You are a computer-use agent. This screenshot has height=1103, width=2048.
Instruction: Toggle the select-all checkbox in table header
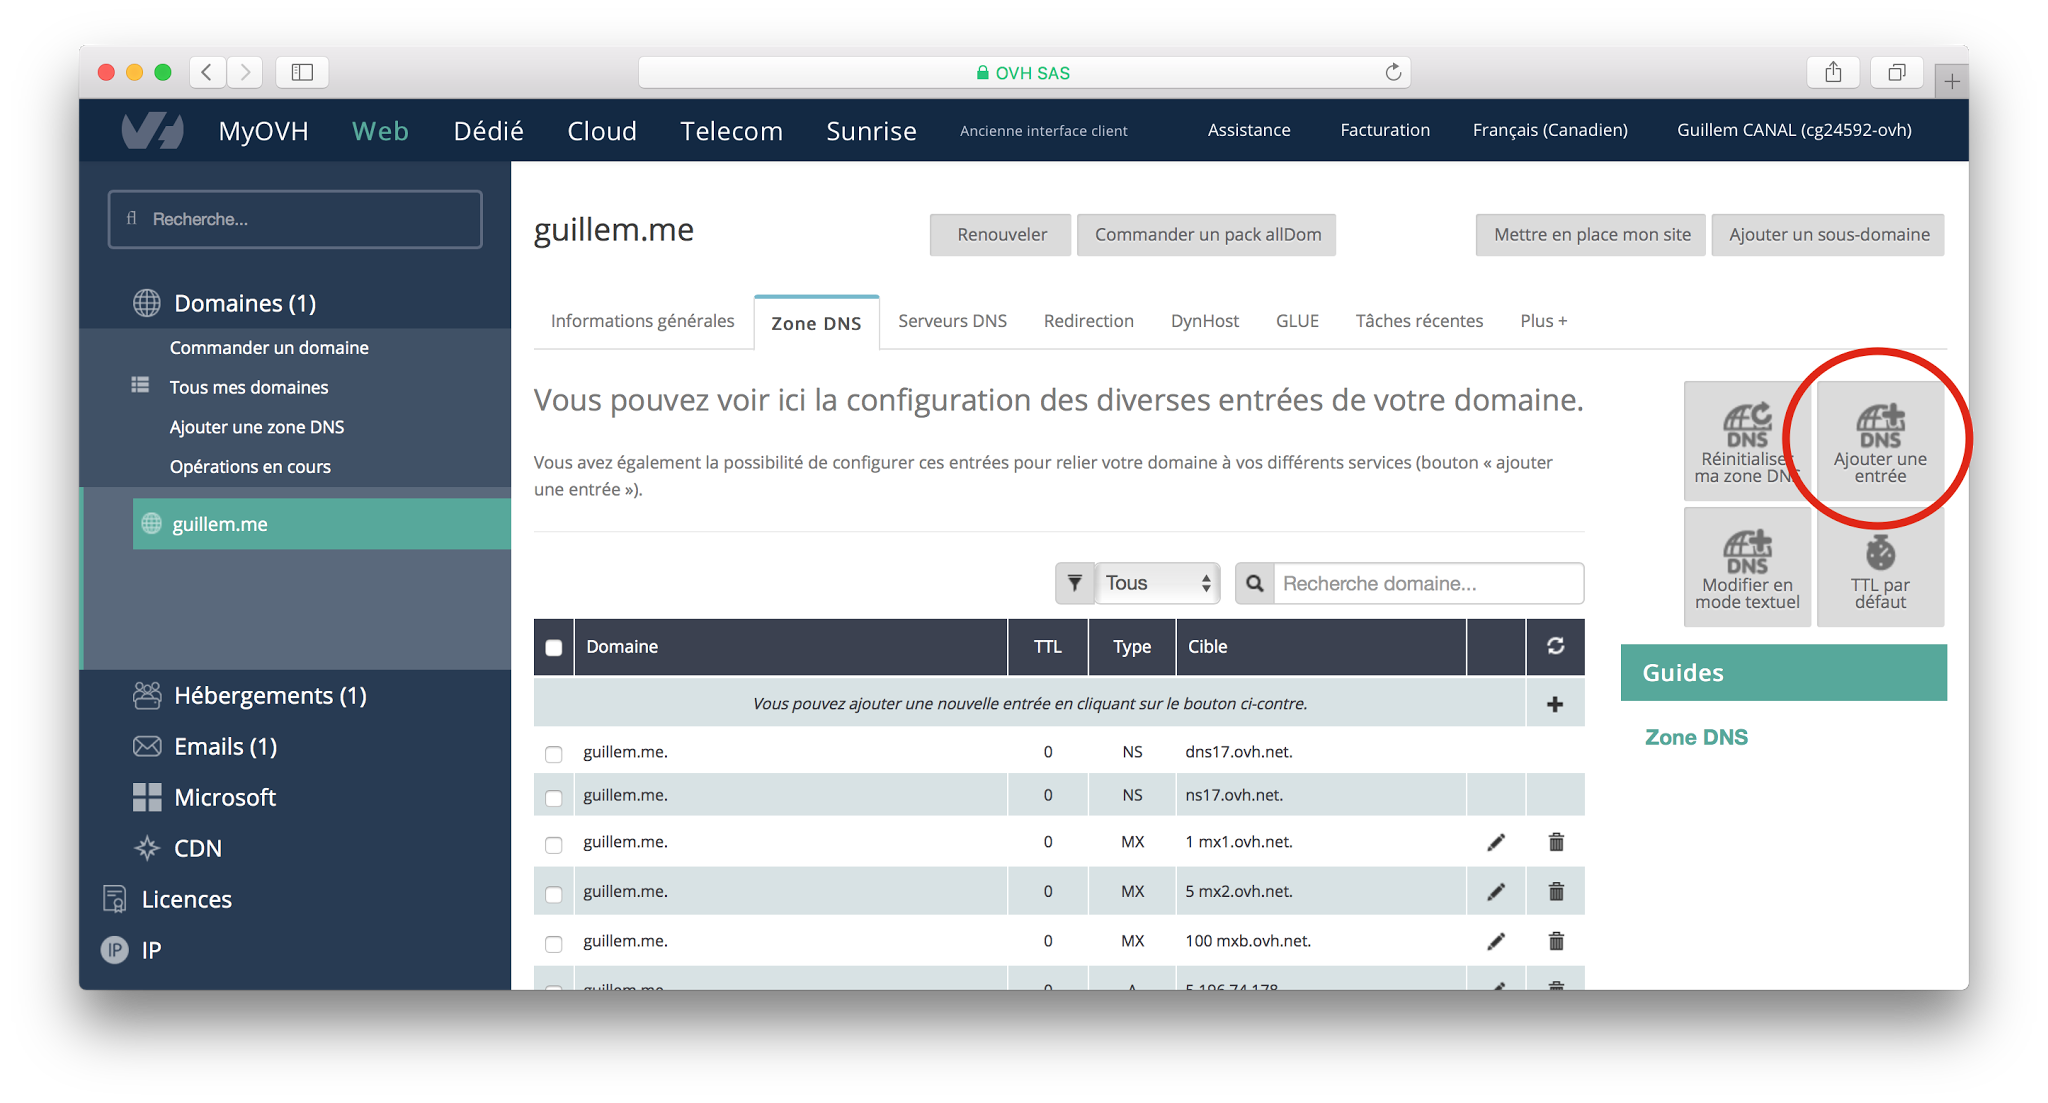tap(554, 647)
